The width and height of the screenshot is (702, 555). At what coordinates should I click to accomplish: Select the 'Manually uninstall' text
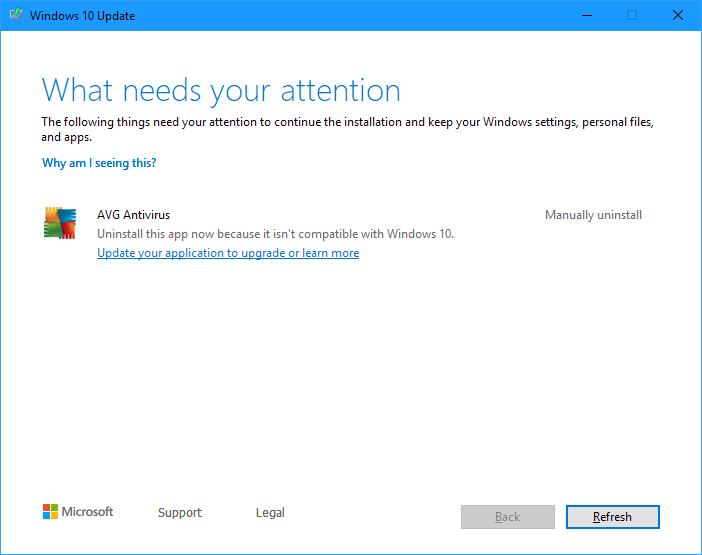pos(593,215)
